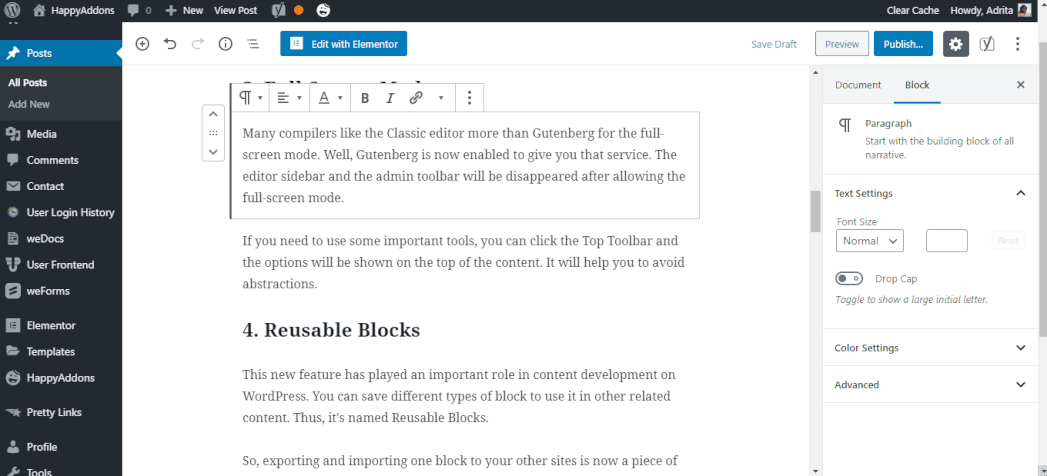The image size is (1047, 476).
Task: Show content structure info
Action: (x=226, y=44)
